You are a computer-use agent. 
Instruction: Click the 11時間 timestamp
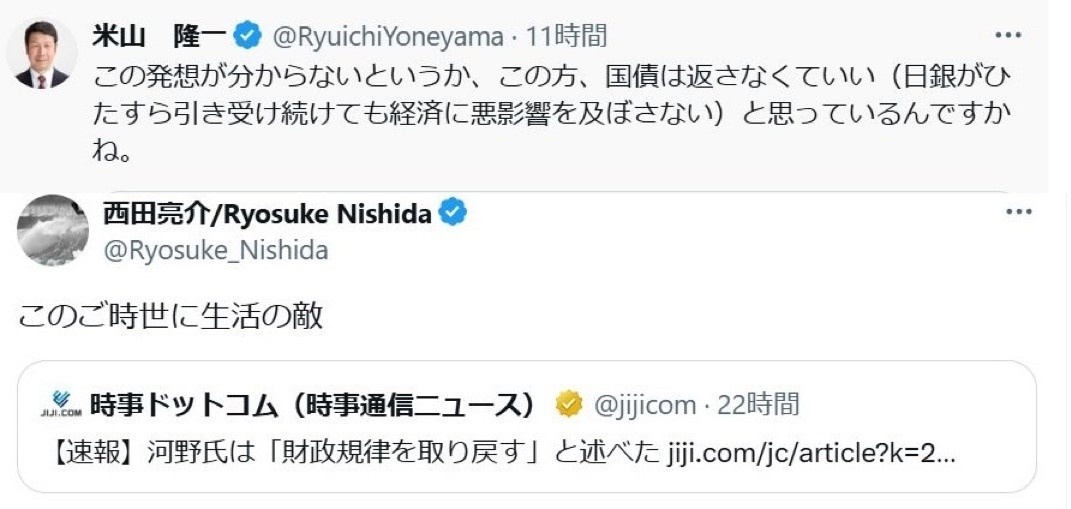pos(566,37)
